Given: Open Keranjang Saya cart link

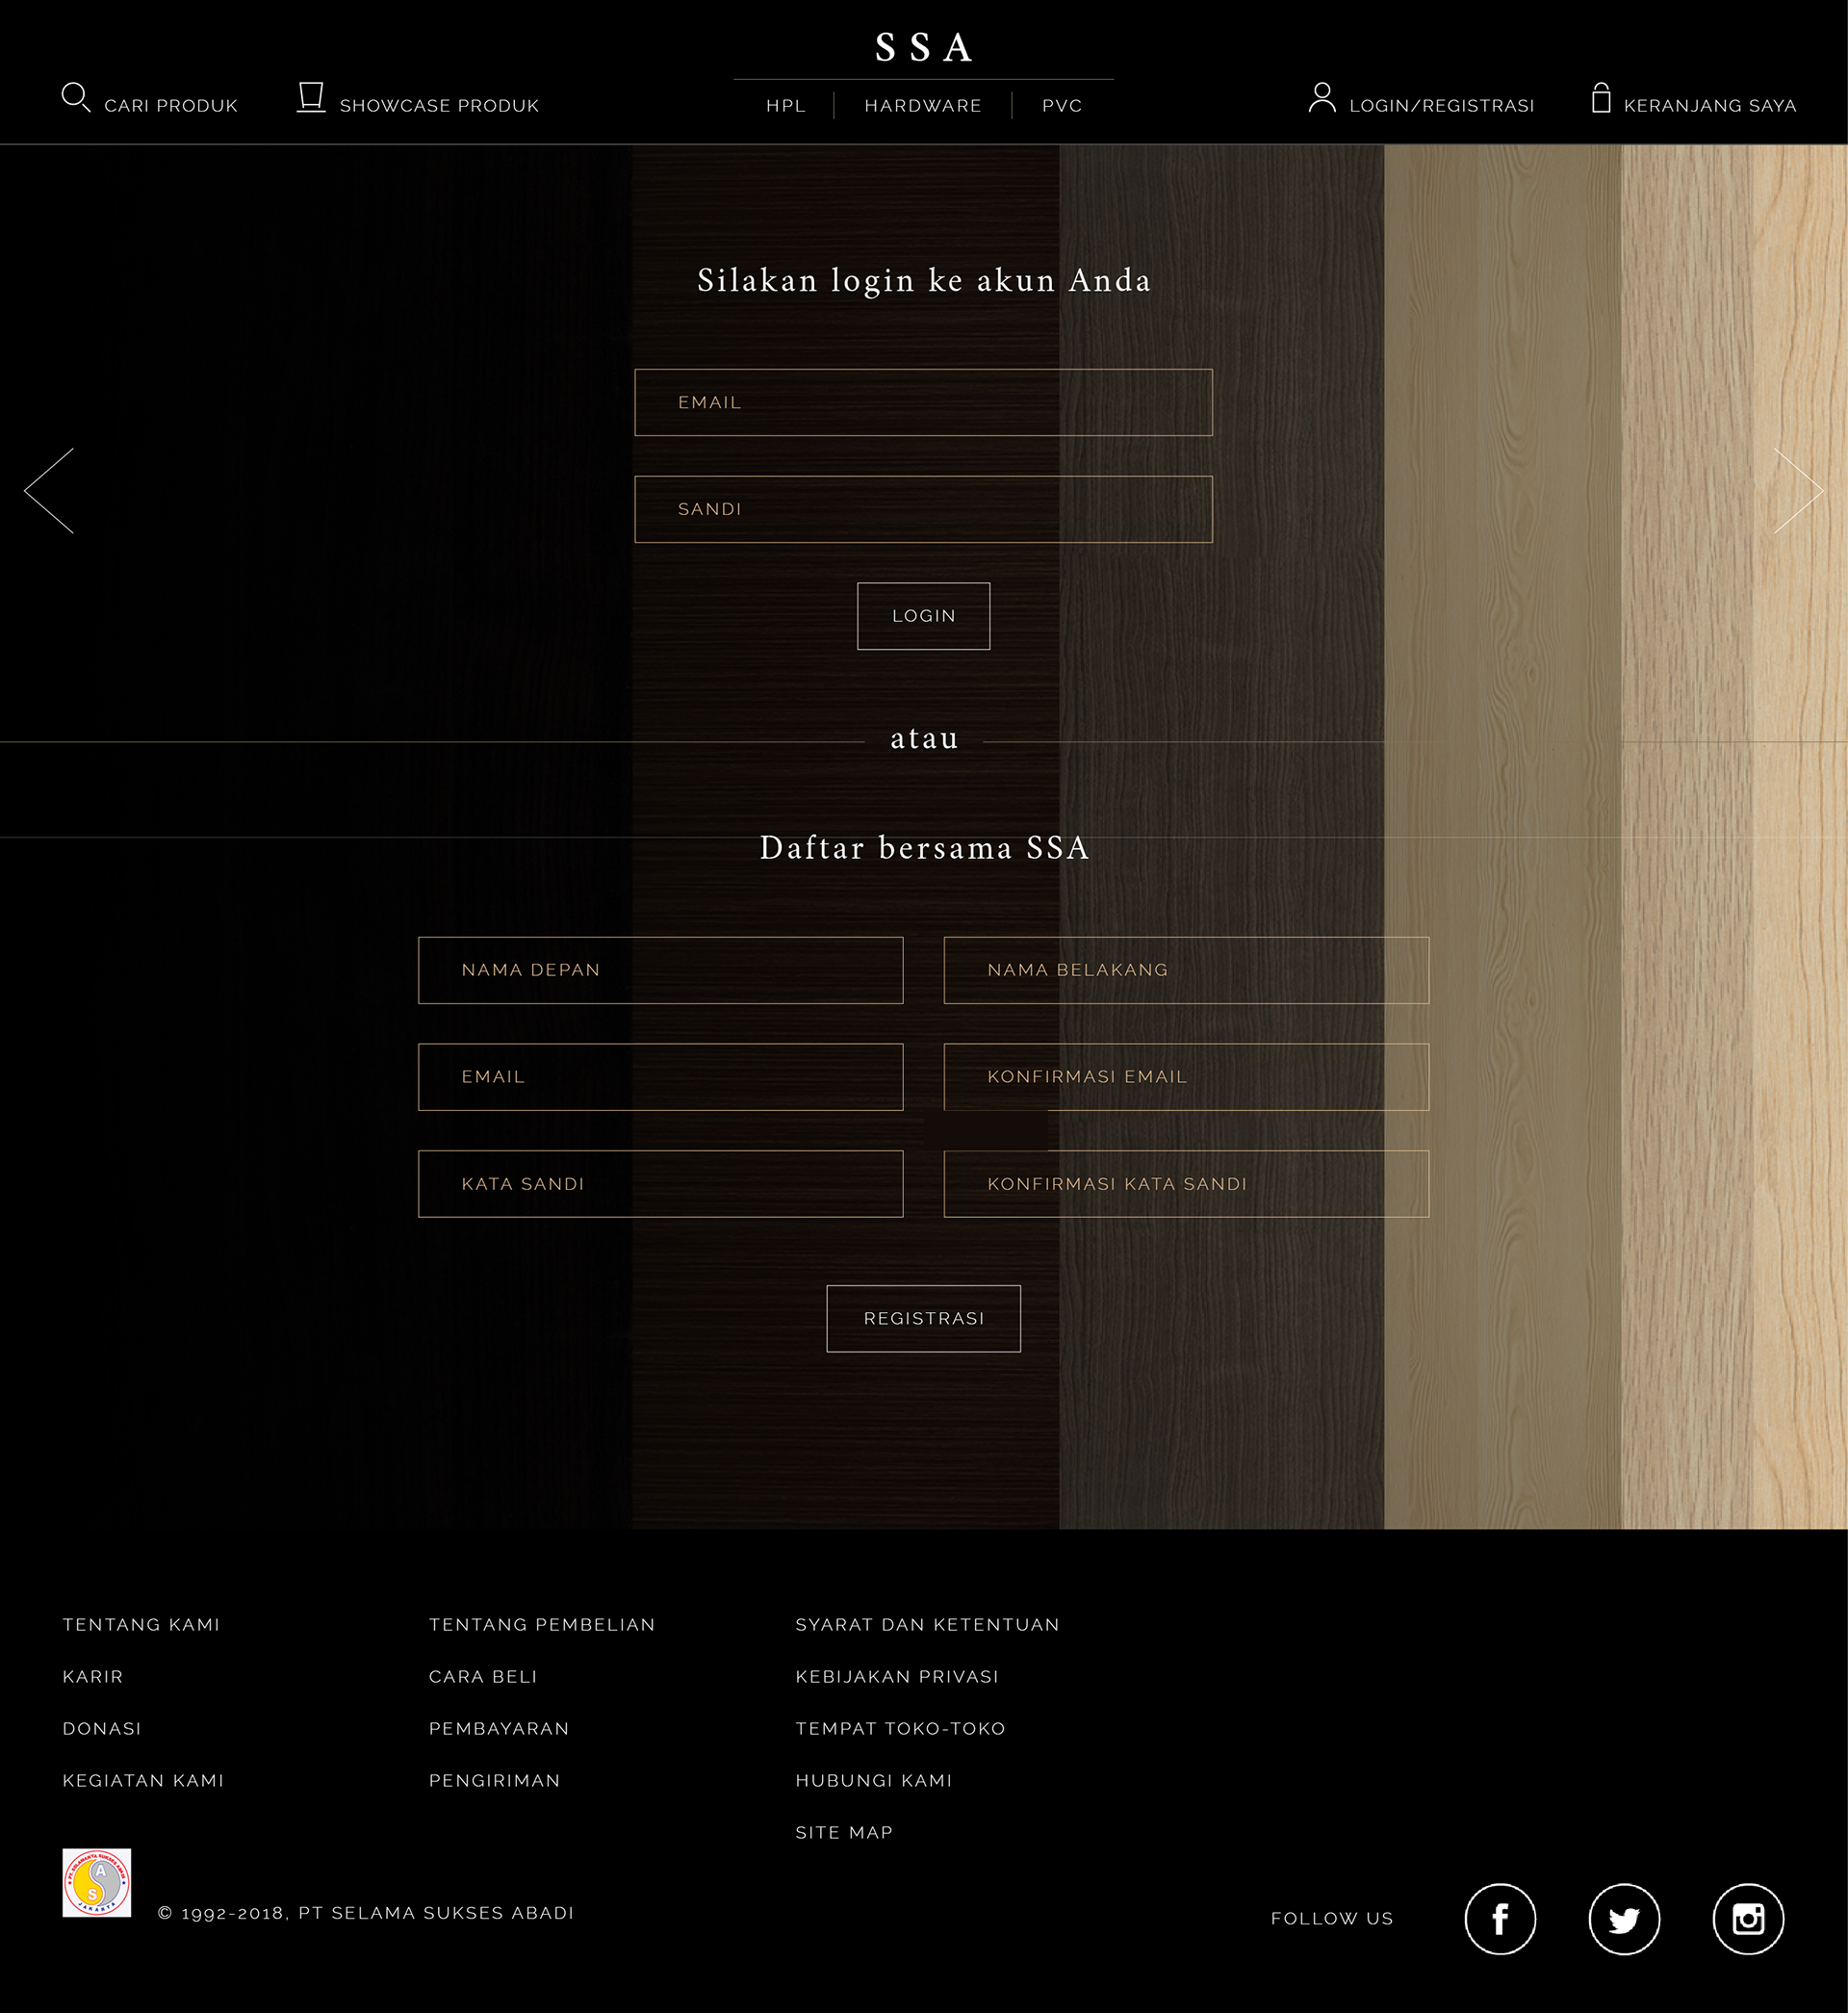Looking at the screenshot, I should 1710,106.
